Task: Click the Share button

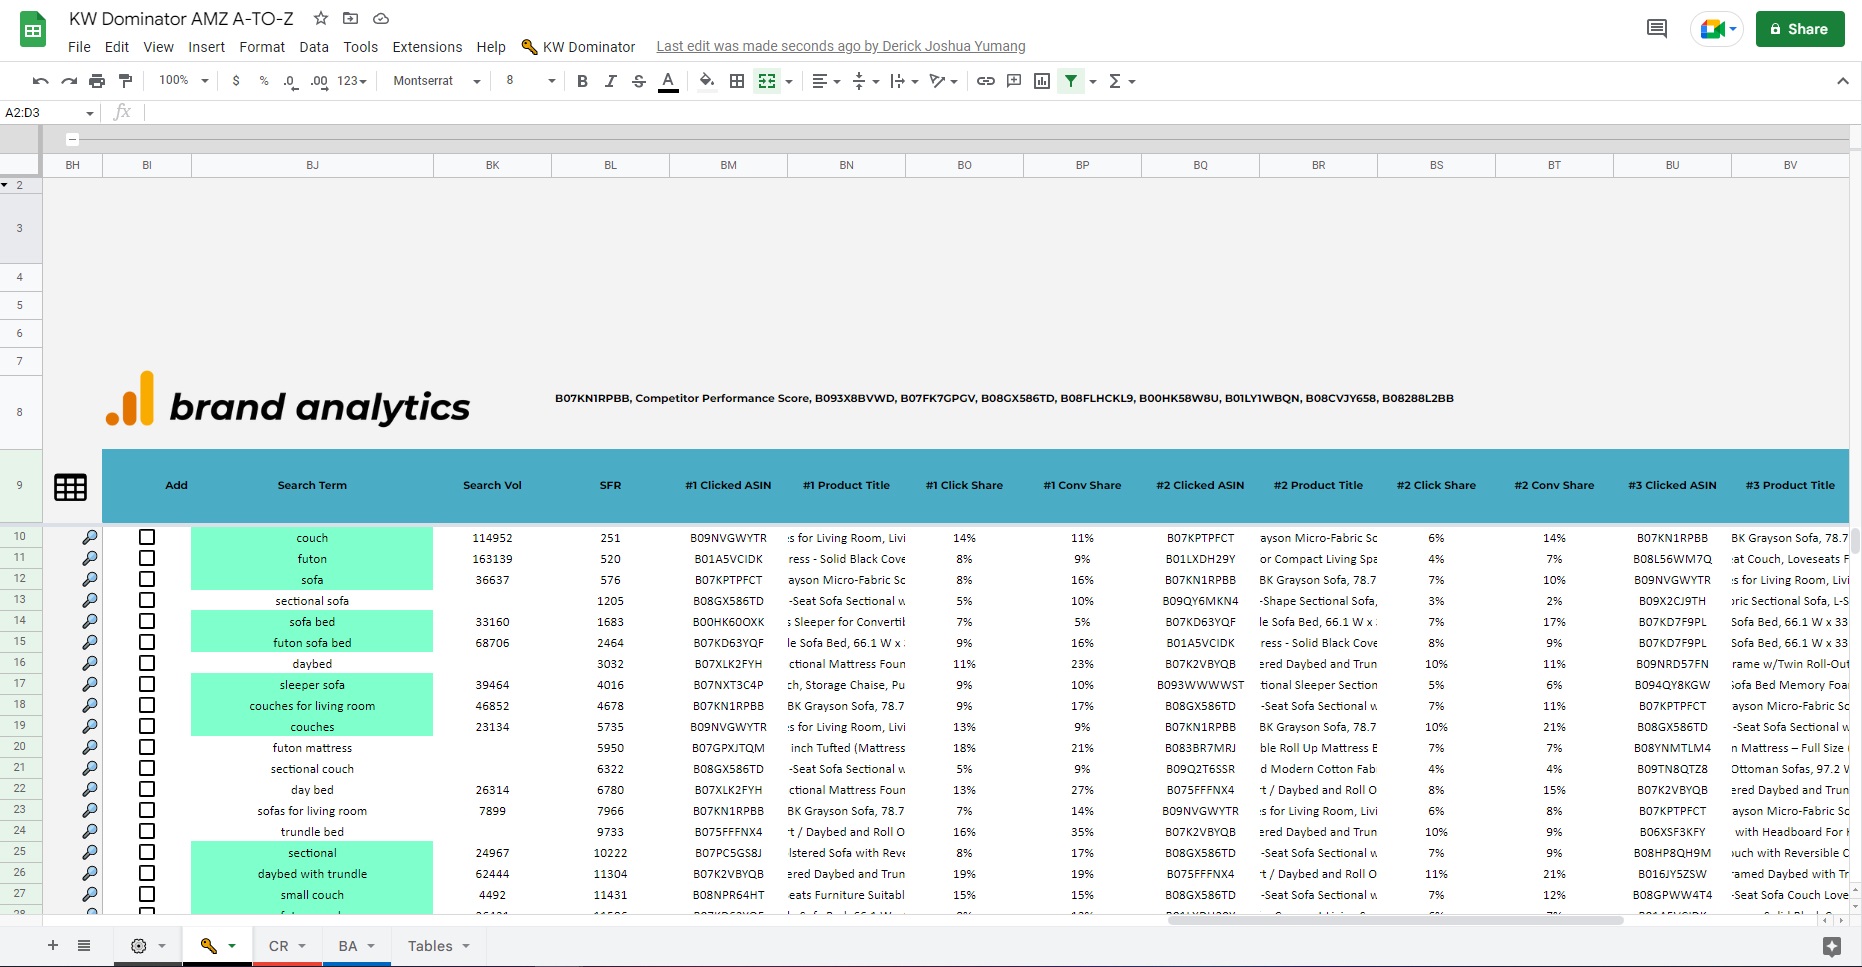Action: (1800, 29)
